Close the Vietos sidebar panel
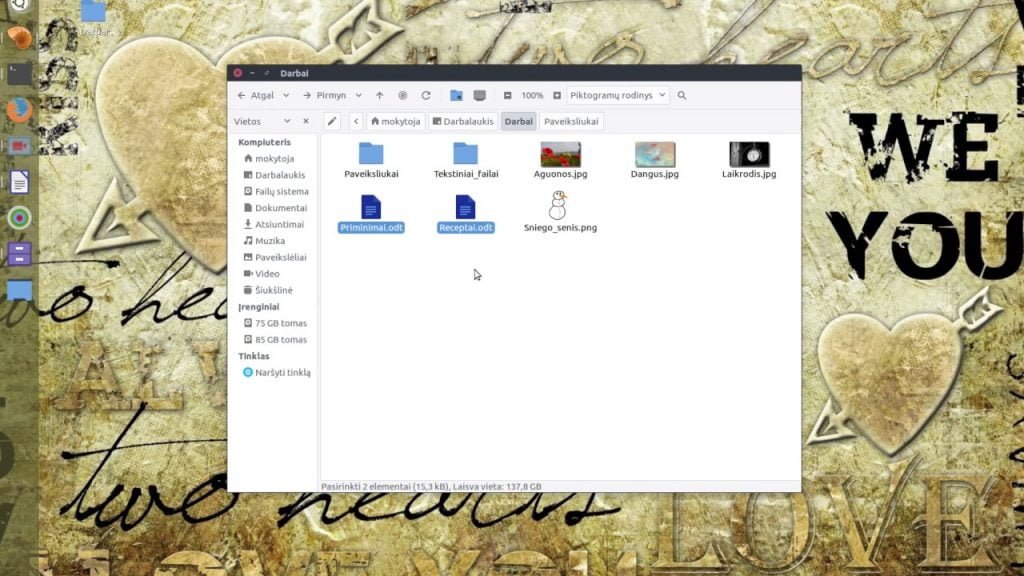Image resolution: width=1024 pixels, height=576 pixels. (x=306, y=121)
